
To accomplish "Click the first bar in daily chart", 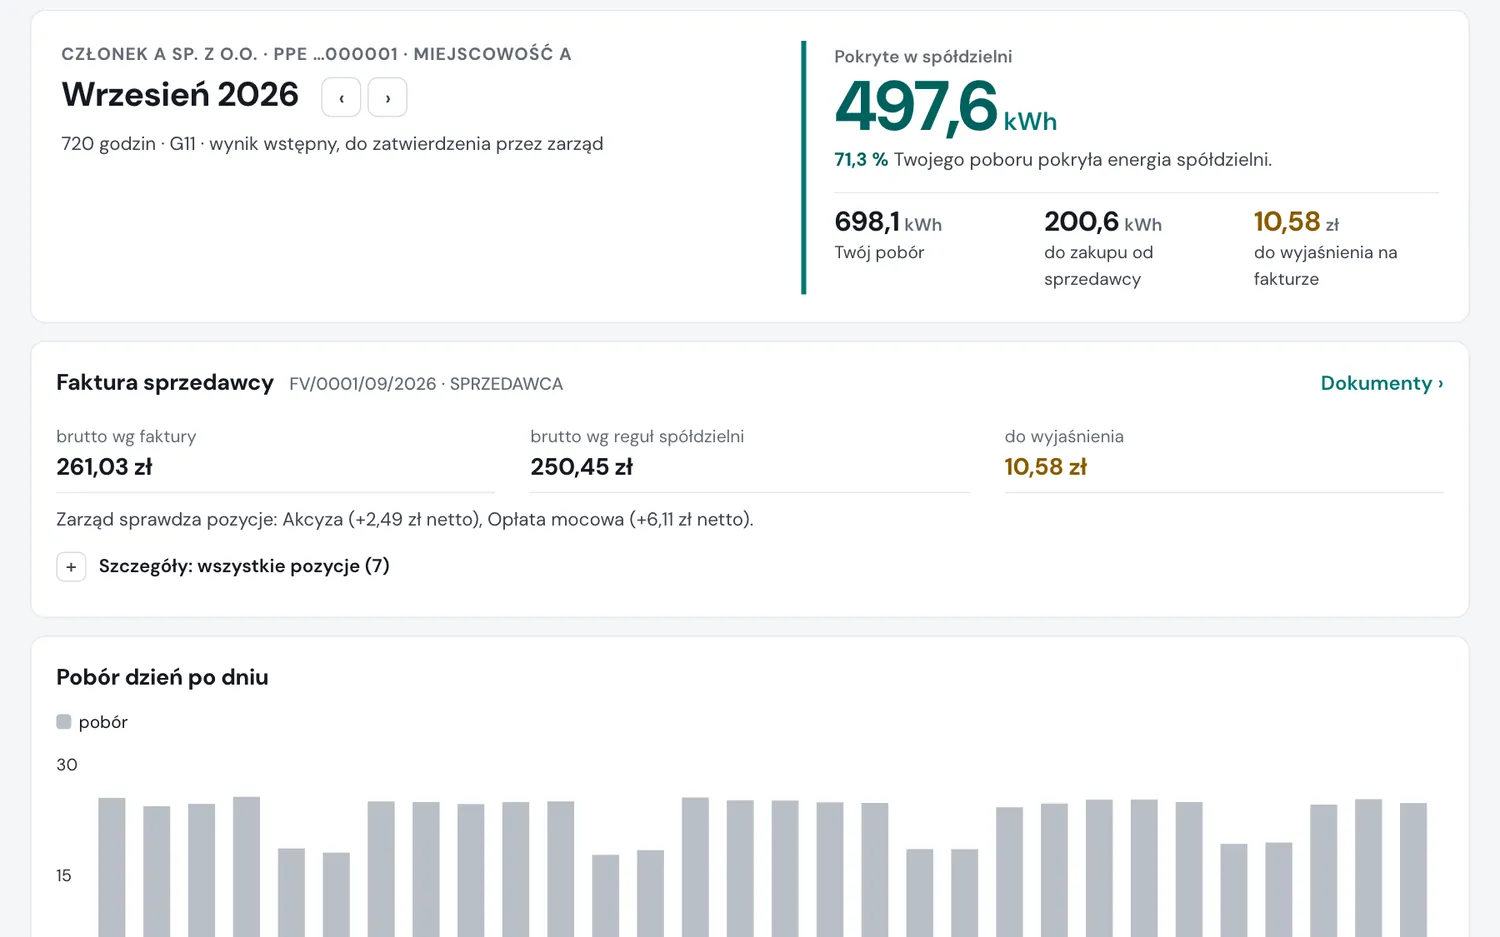I will (x=112, y=867).
